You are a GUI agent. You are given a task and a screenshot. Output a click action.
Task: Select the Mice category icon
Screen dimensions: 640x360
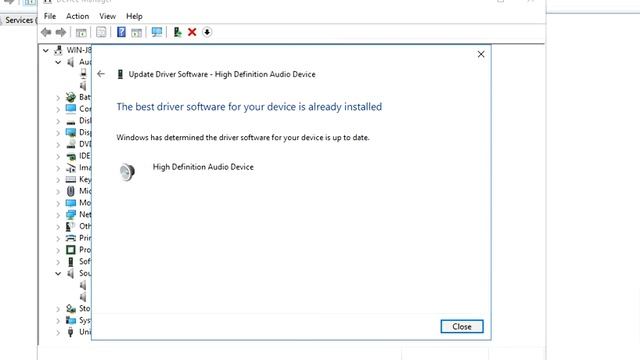71,191
